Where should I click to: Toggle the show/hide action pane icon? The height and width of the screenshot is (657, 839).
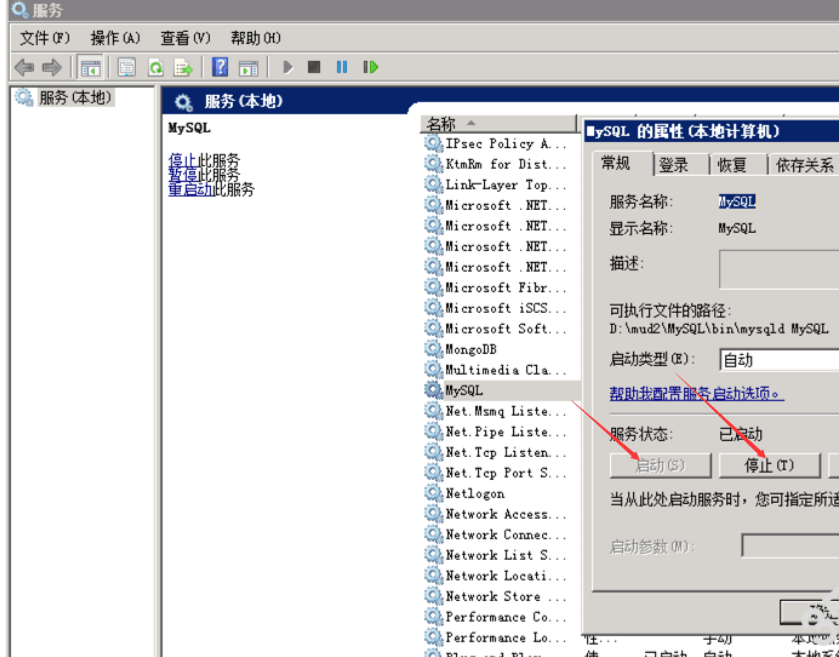click(x=248, y=67)
